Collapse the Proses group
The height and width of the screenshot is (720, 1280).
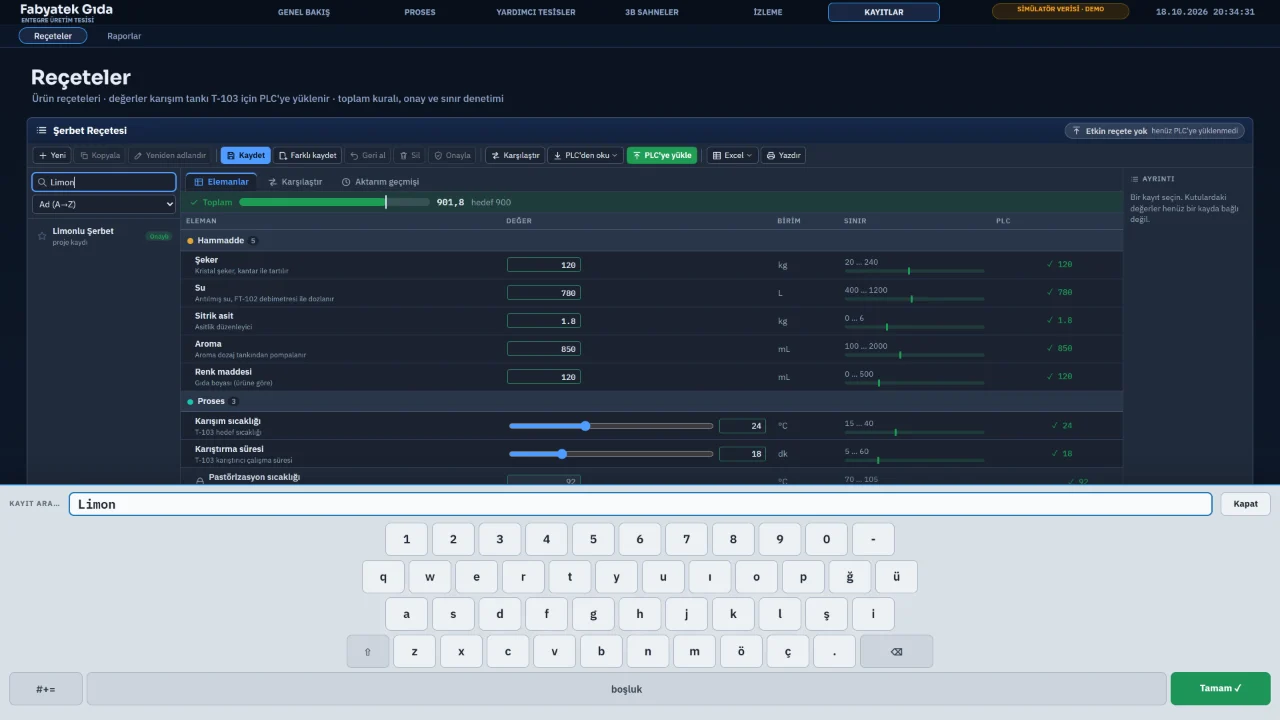click(x=651, y=401)
